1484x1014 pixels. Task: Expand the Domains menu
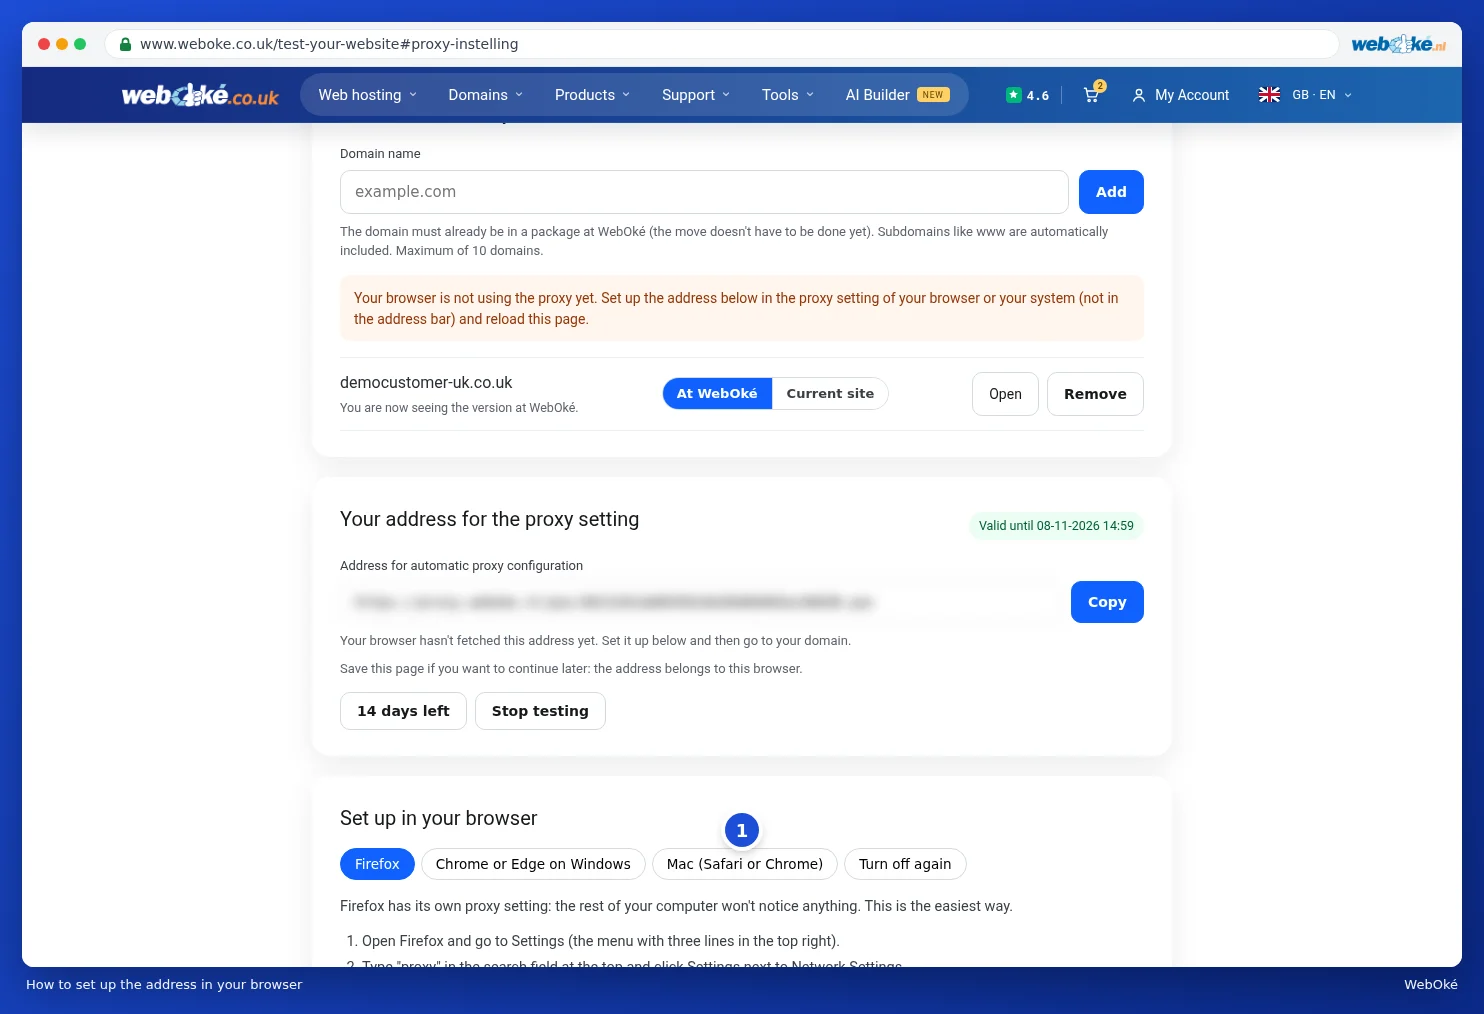pos(486,95)
